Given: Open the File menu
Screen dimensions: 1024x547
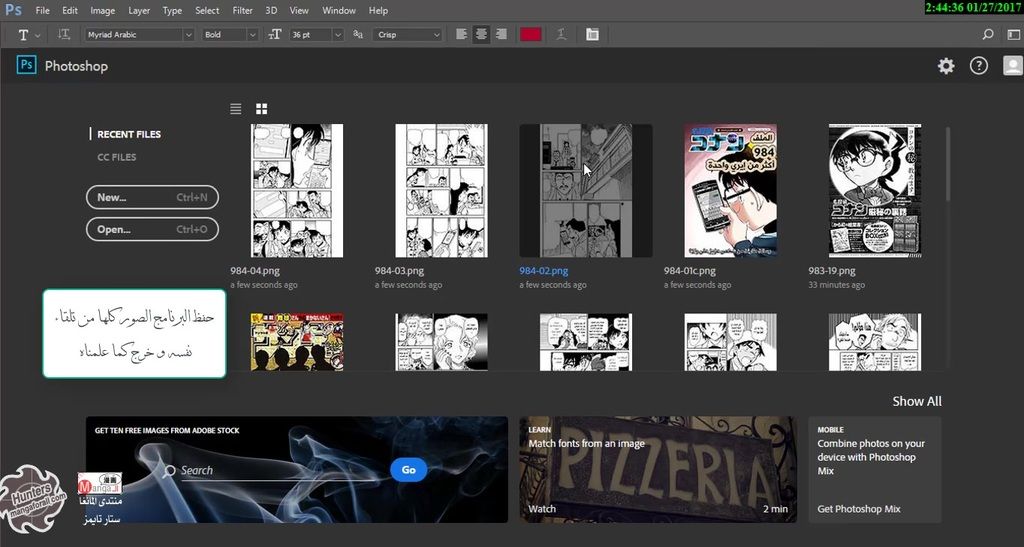Looking at the screenshot, I should point(42,10).
